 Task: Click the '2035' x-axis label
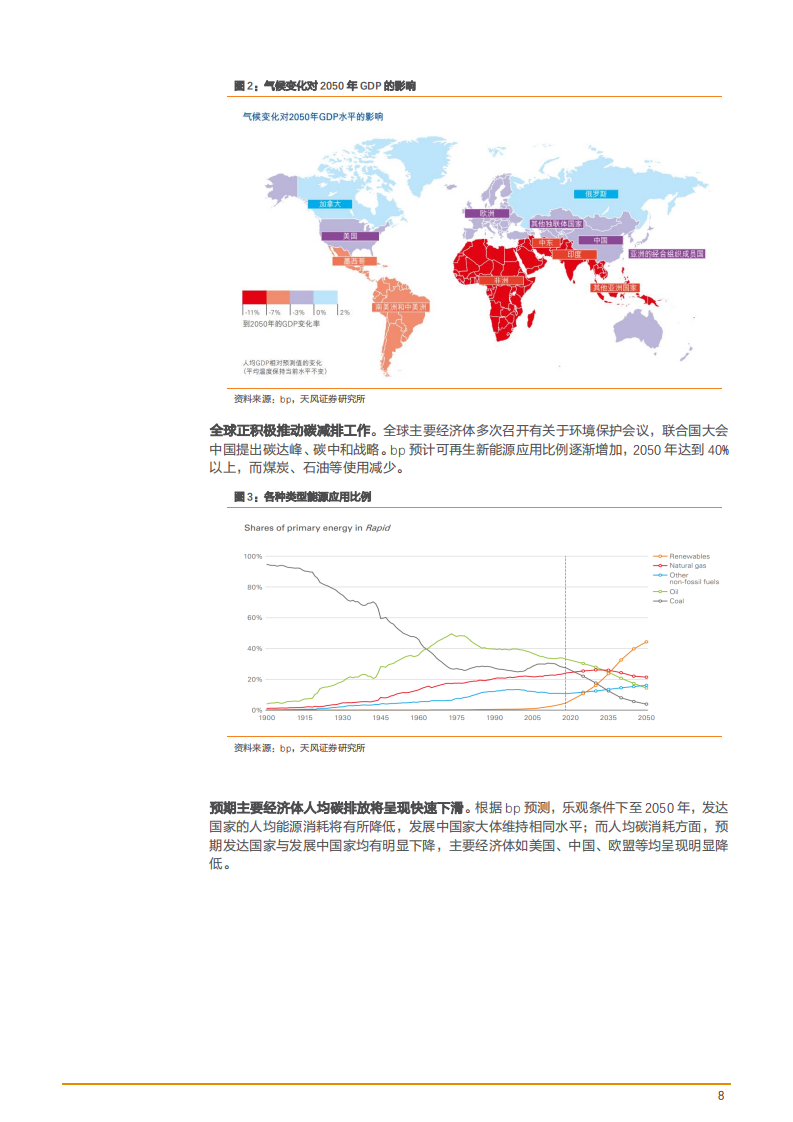[608, 718]
